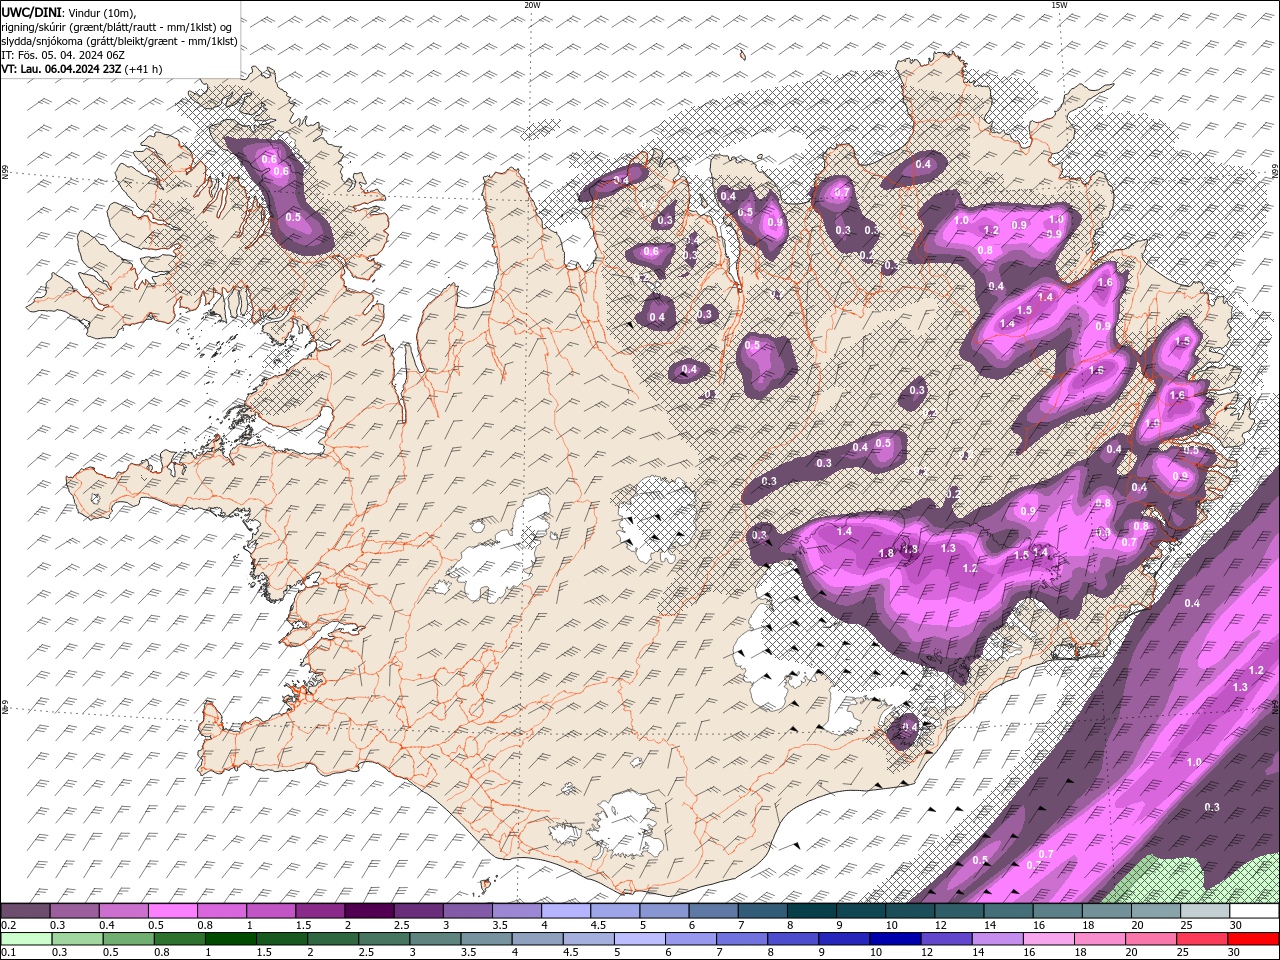Click the "0.1" label under the lower legend
Screen dimensions: 1280x960
[x=8, y=953]
